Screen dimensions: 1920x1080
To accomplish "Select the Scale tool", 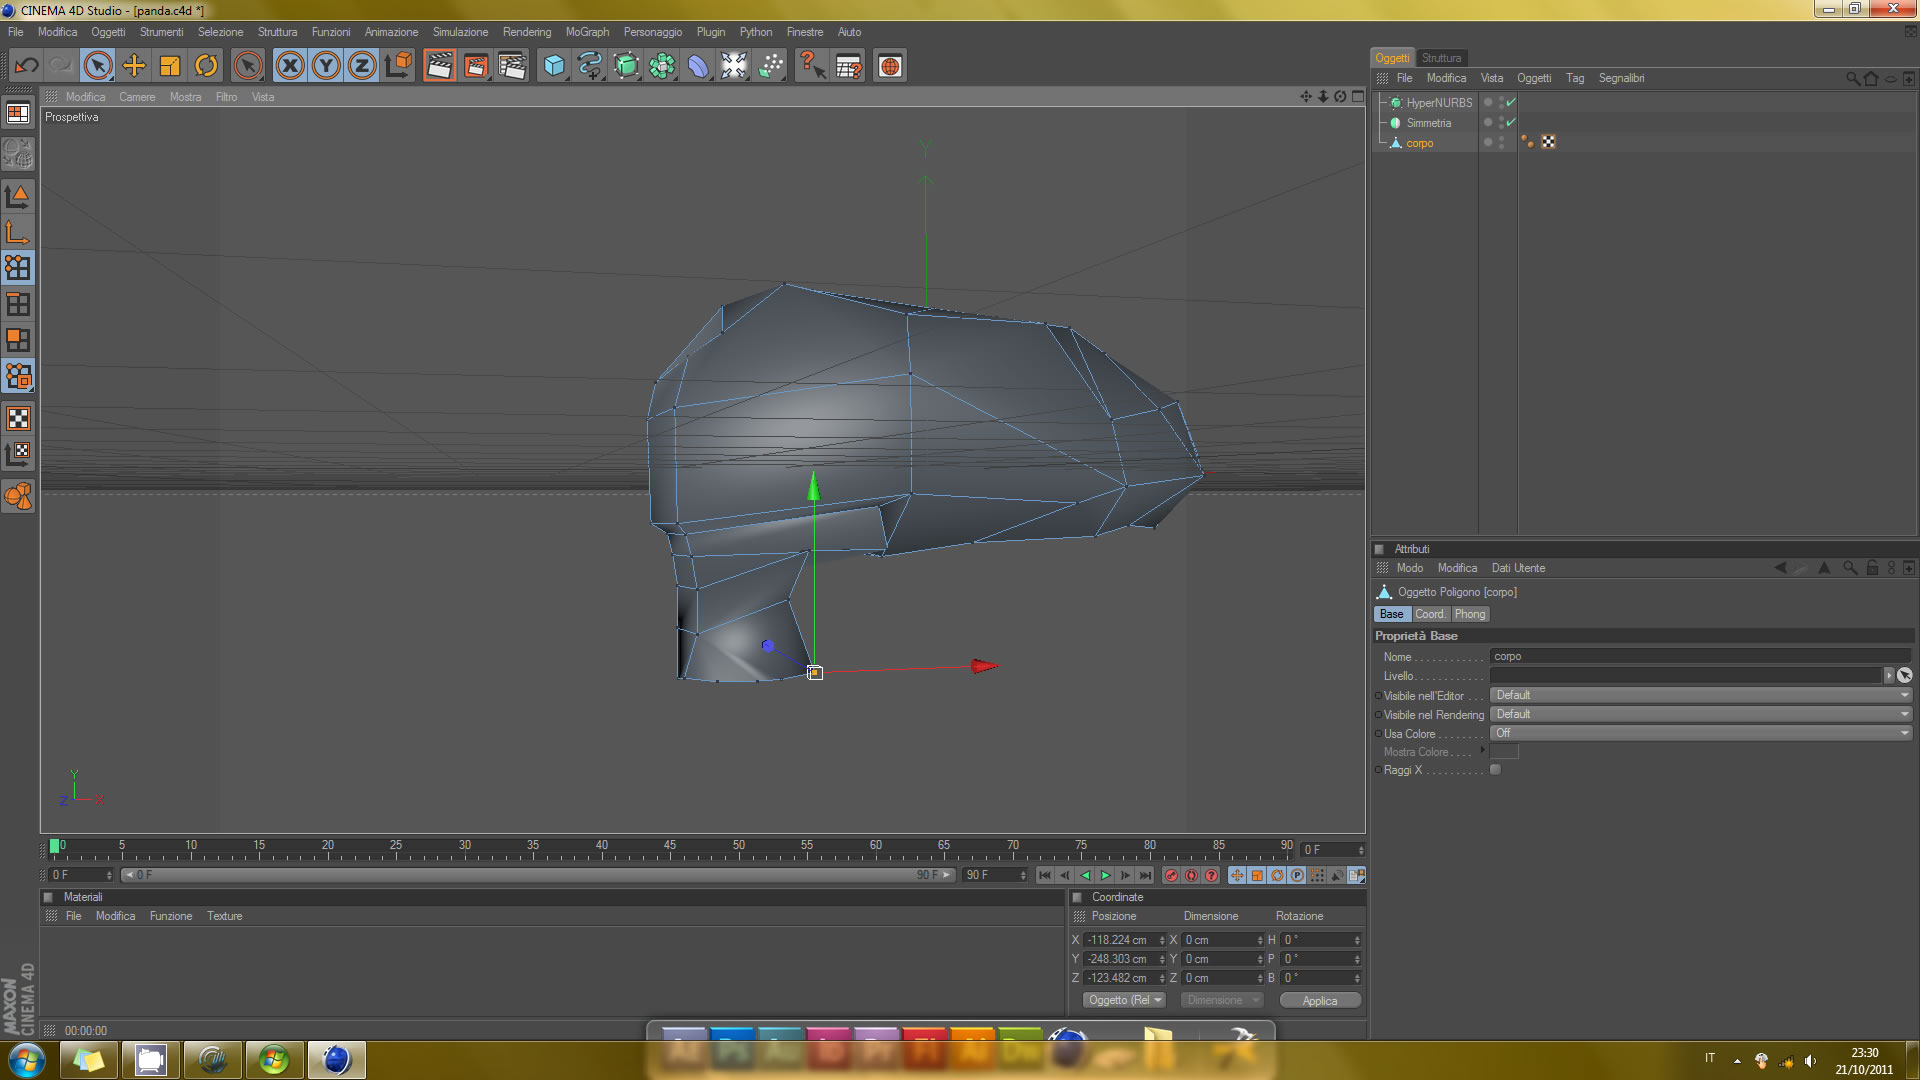I will click(170, 66).
